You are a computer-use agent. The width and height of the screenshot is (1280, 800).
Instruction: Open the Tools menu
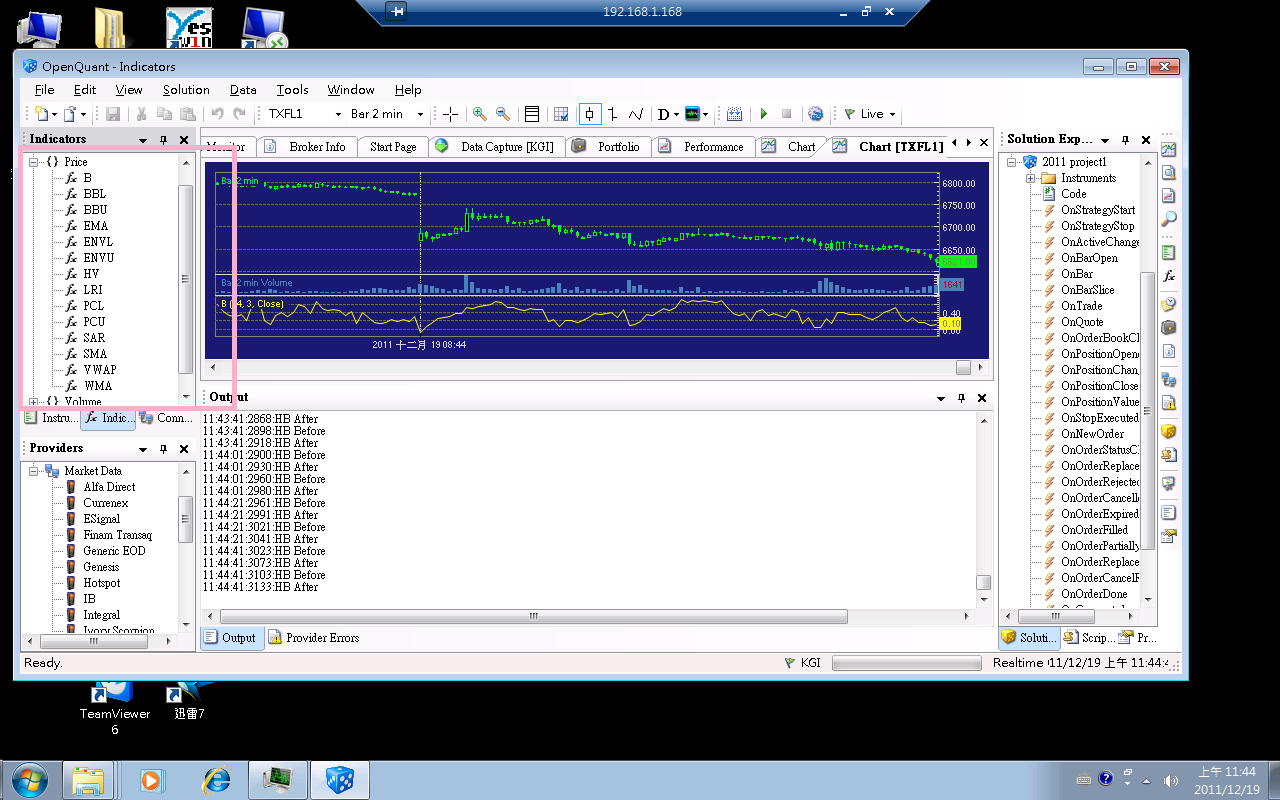(292, 90)
